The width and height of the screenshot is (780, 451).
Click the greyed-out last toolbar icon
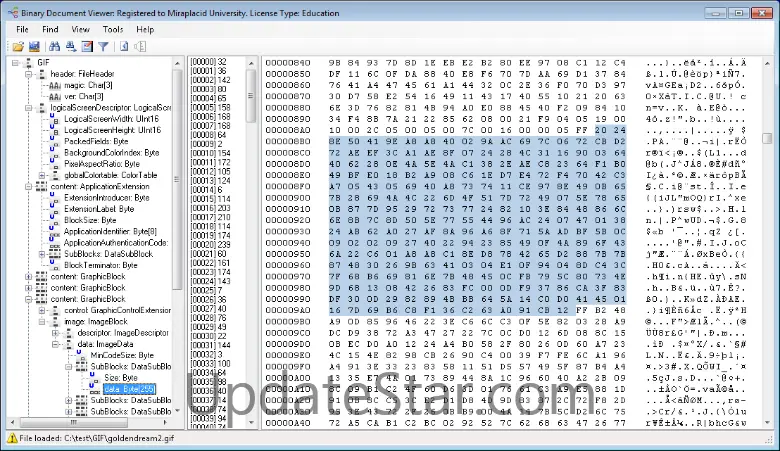[140, 47]
